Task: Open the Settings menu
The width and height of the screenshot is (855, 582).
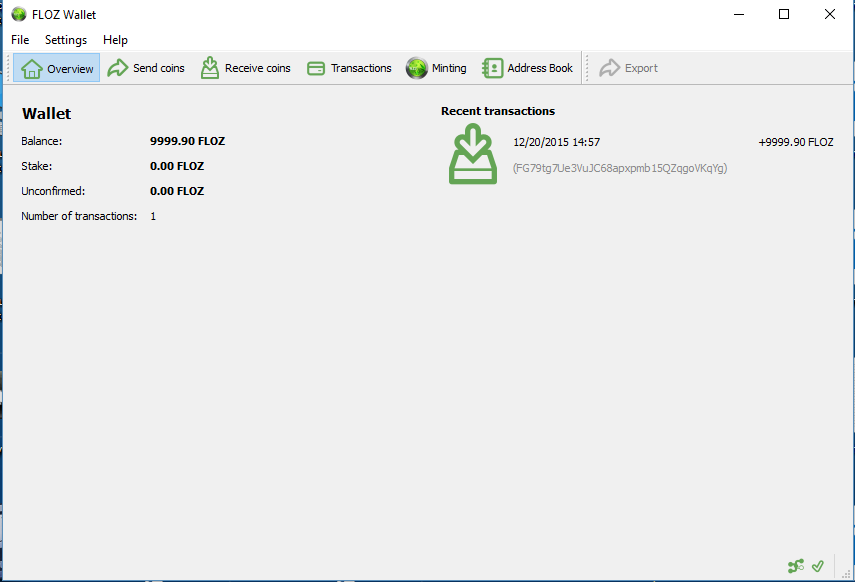Action: click(66, 40)
